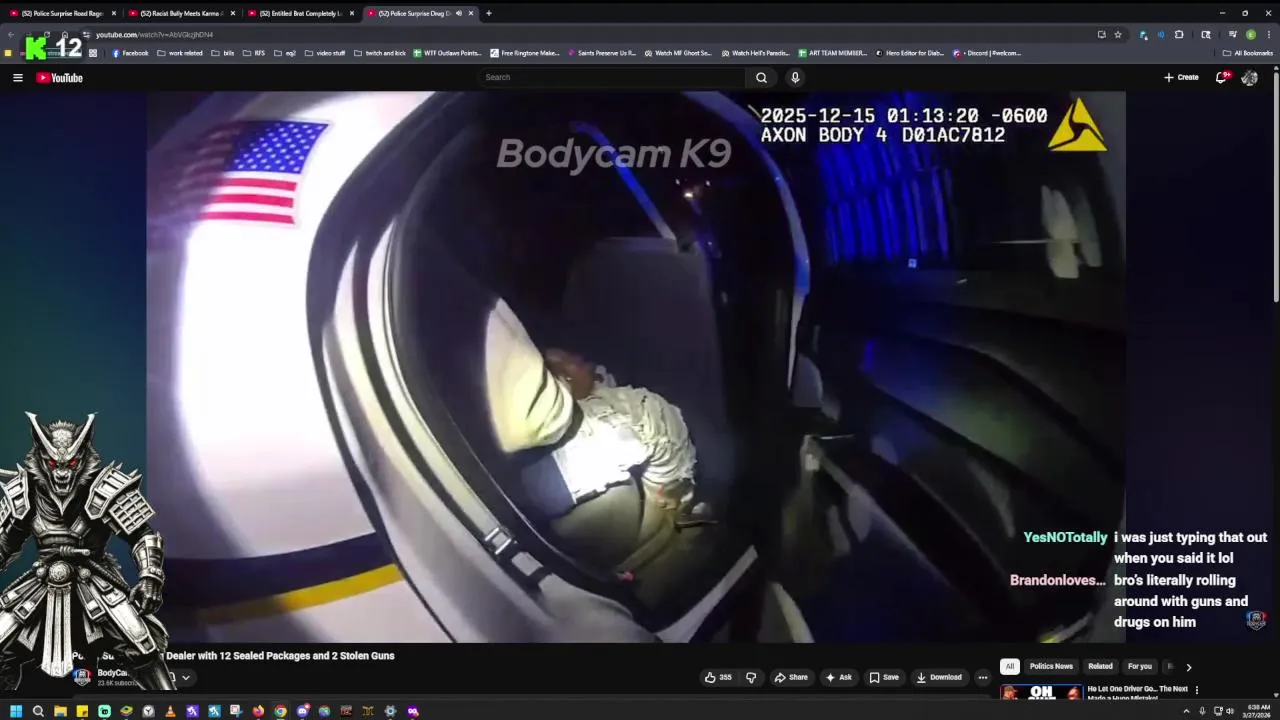Open Windows taskbar search

[x=38, y=711]
